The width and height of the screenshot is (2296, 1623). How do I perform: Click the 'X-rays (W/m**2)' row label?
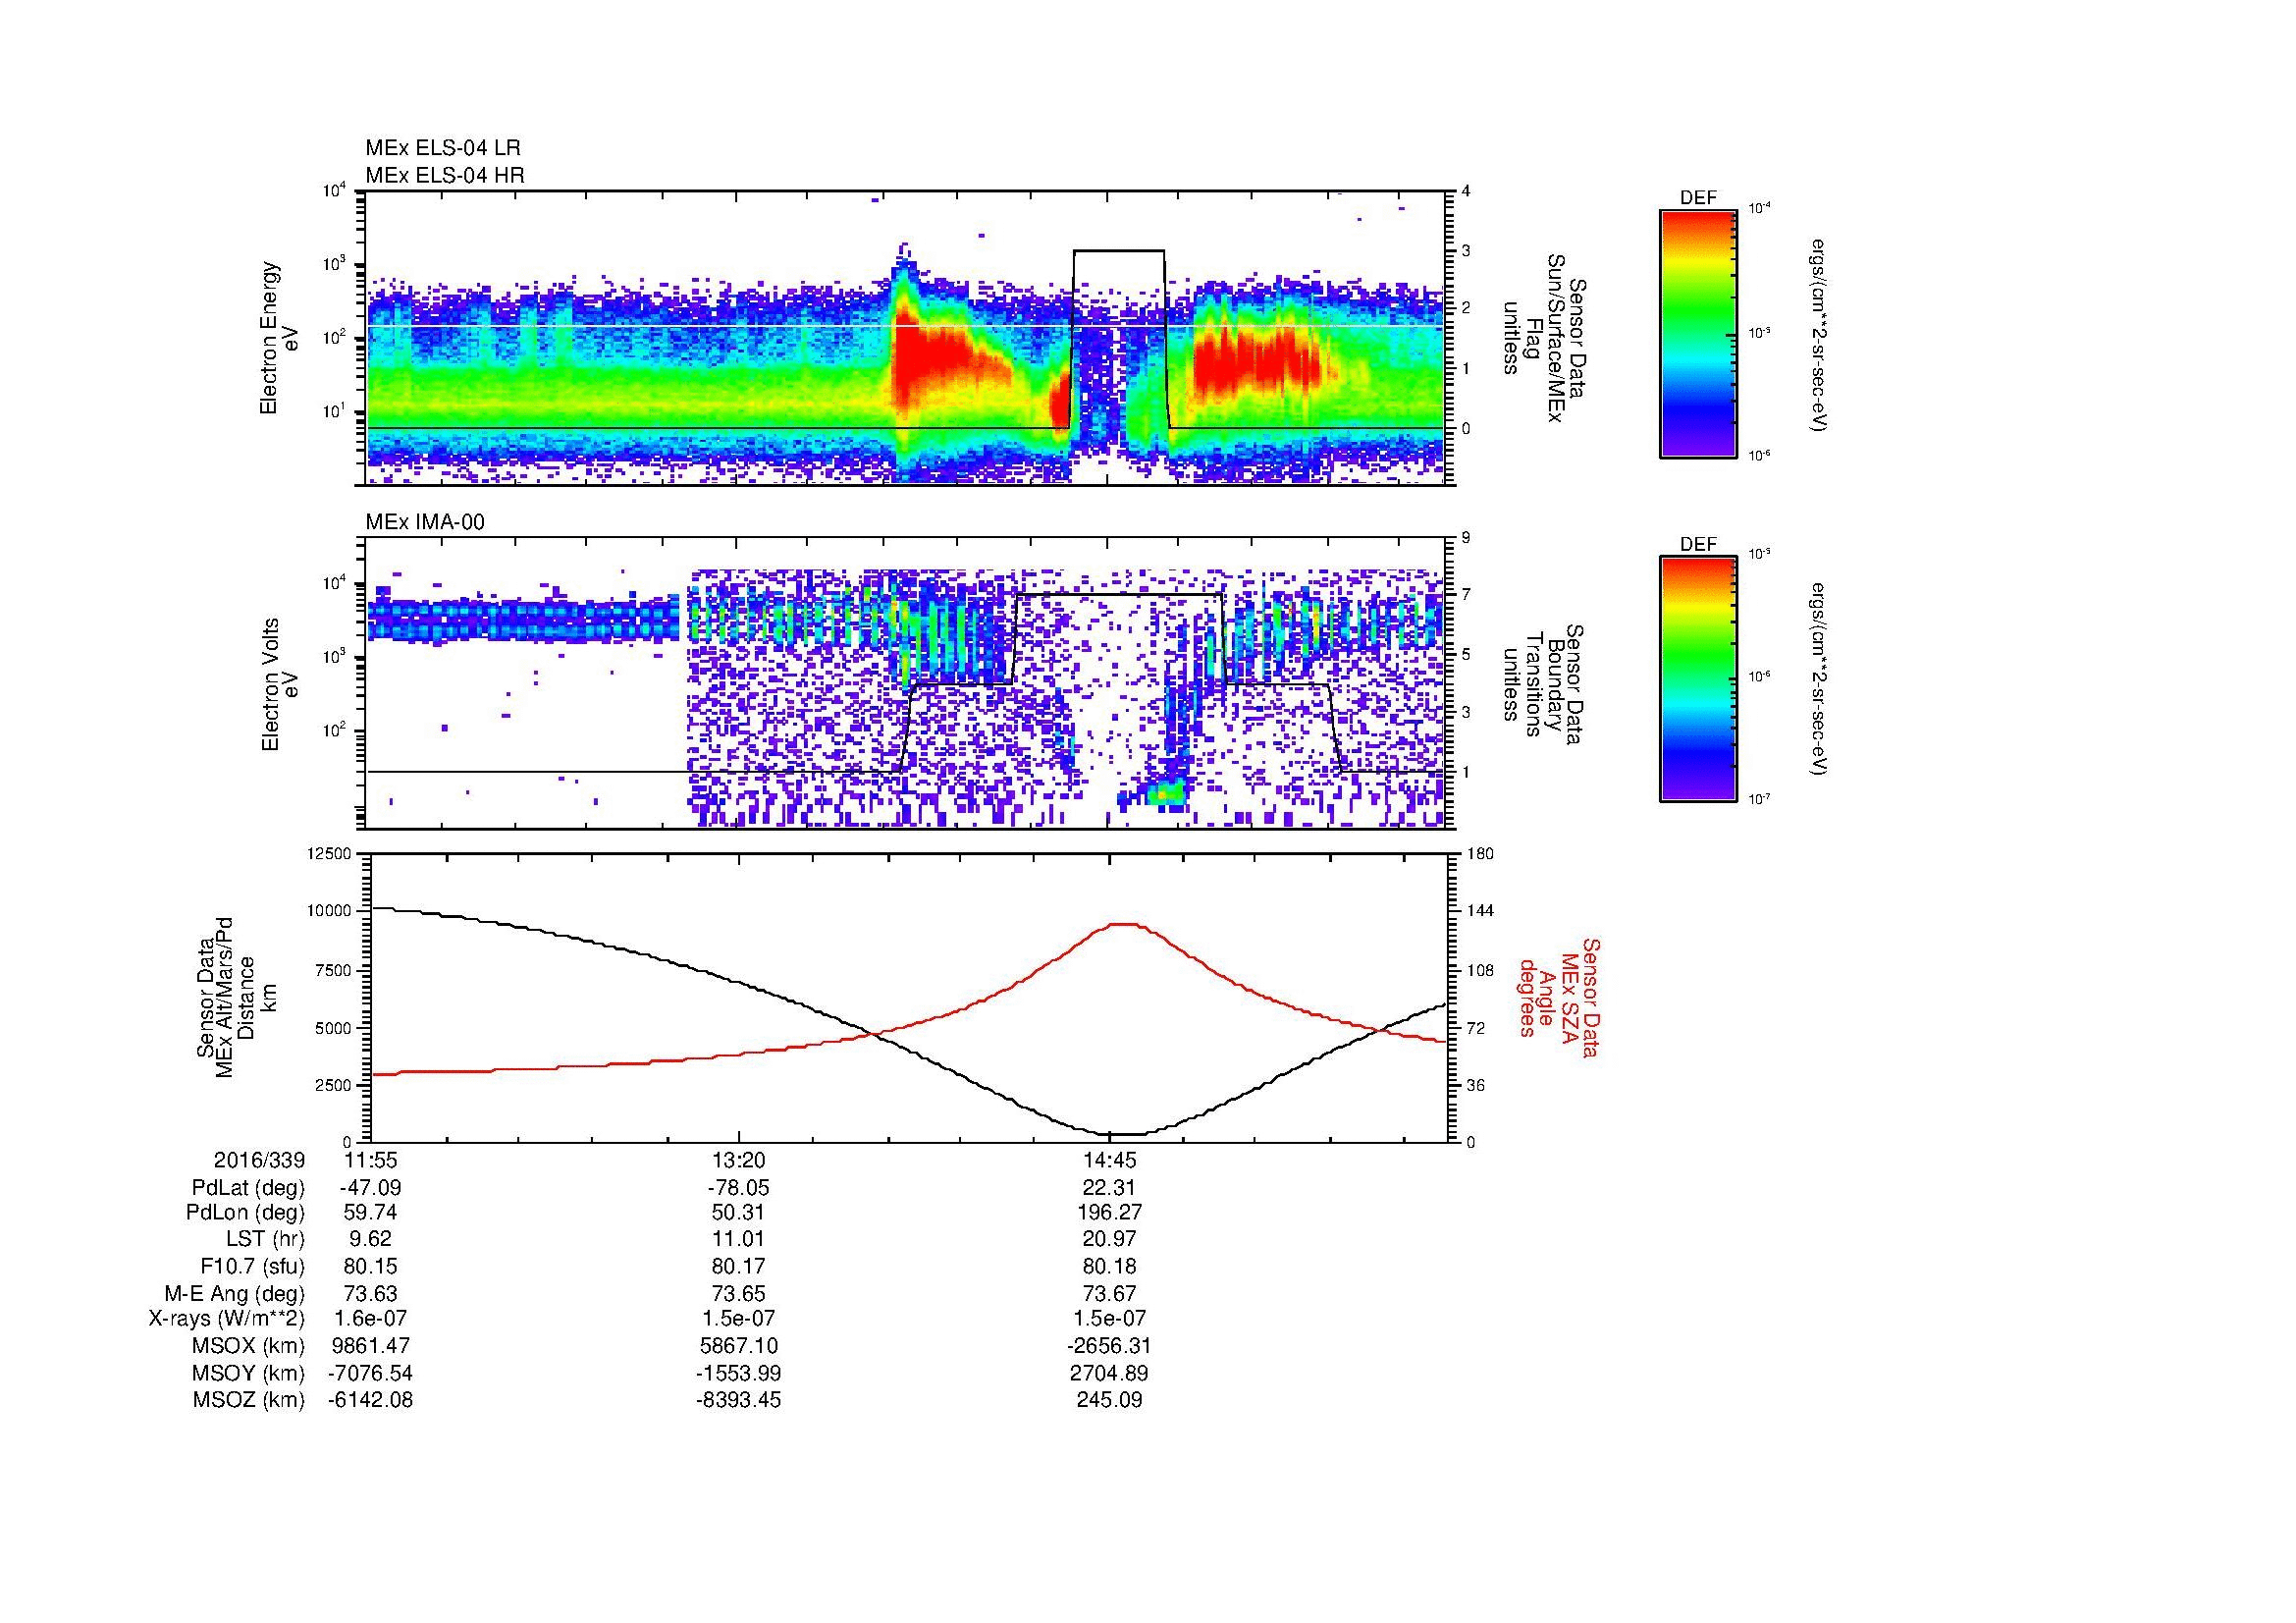click(x=227, y=1319)
